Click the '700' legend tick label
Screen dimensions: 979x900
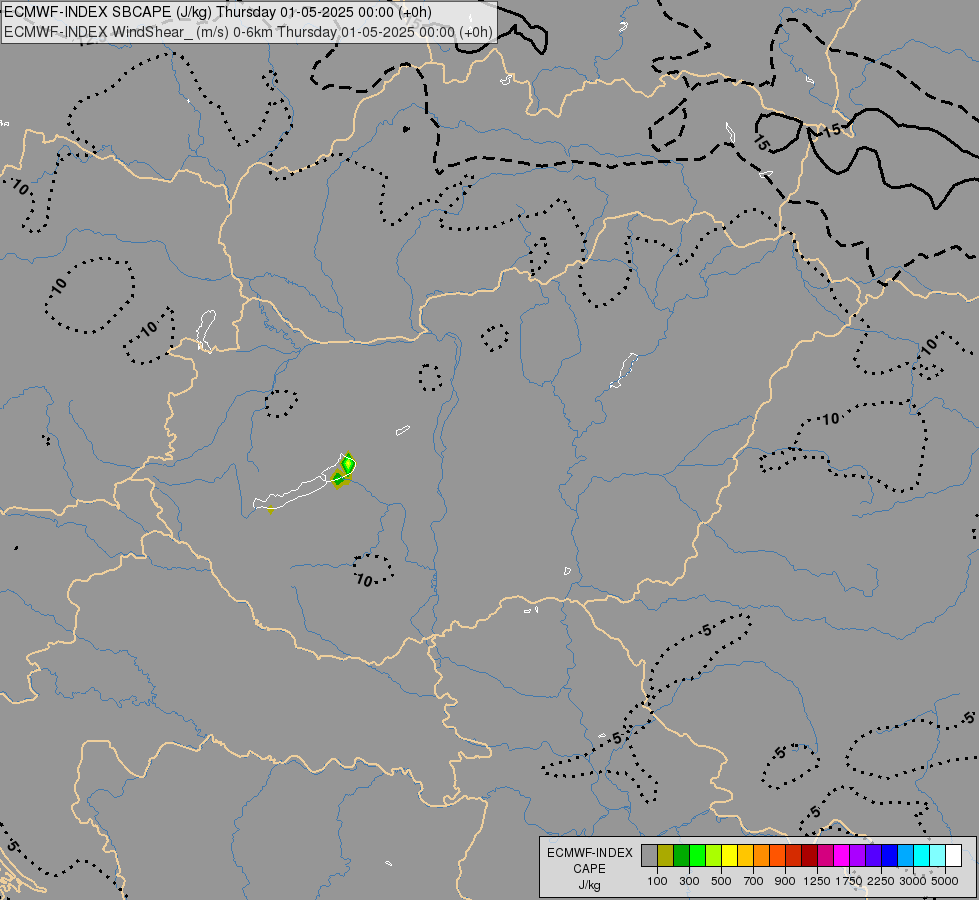pyautogui.click(x=754, y=881)
